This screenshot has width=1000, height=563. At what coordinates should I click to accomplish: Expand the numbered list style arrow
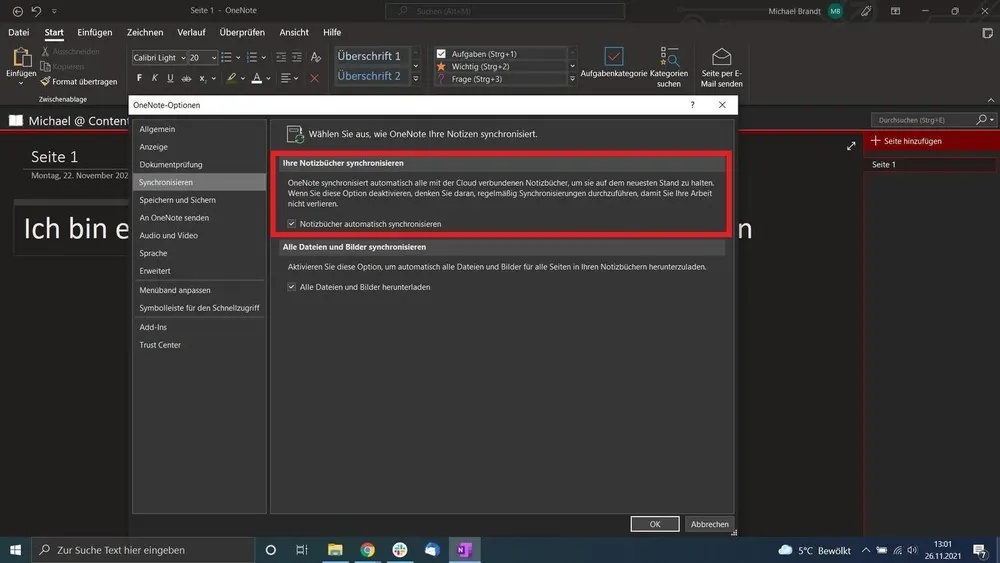point(263,58)
